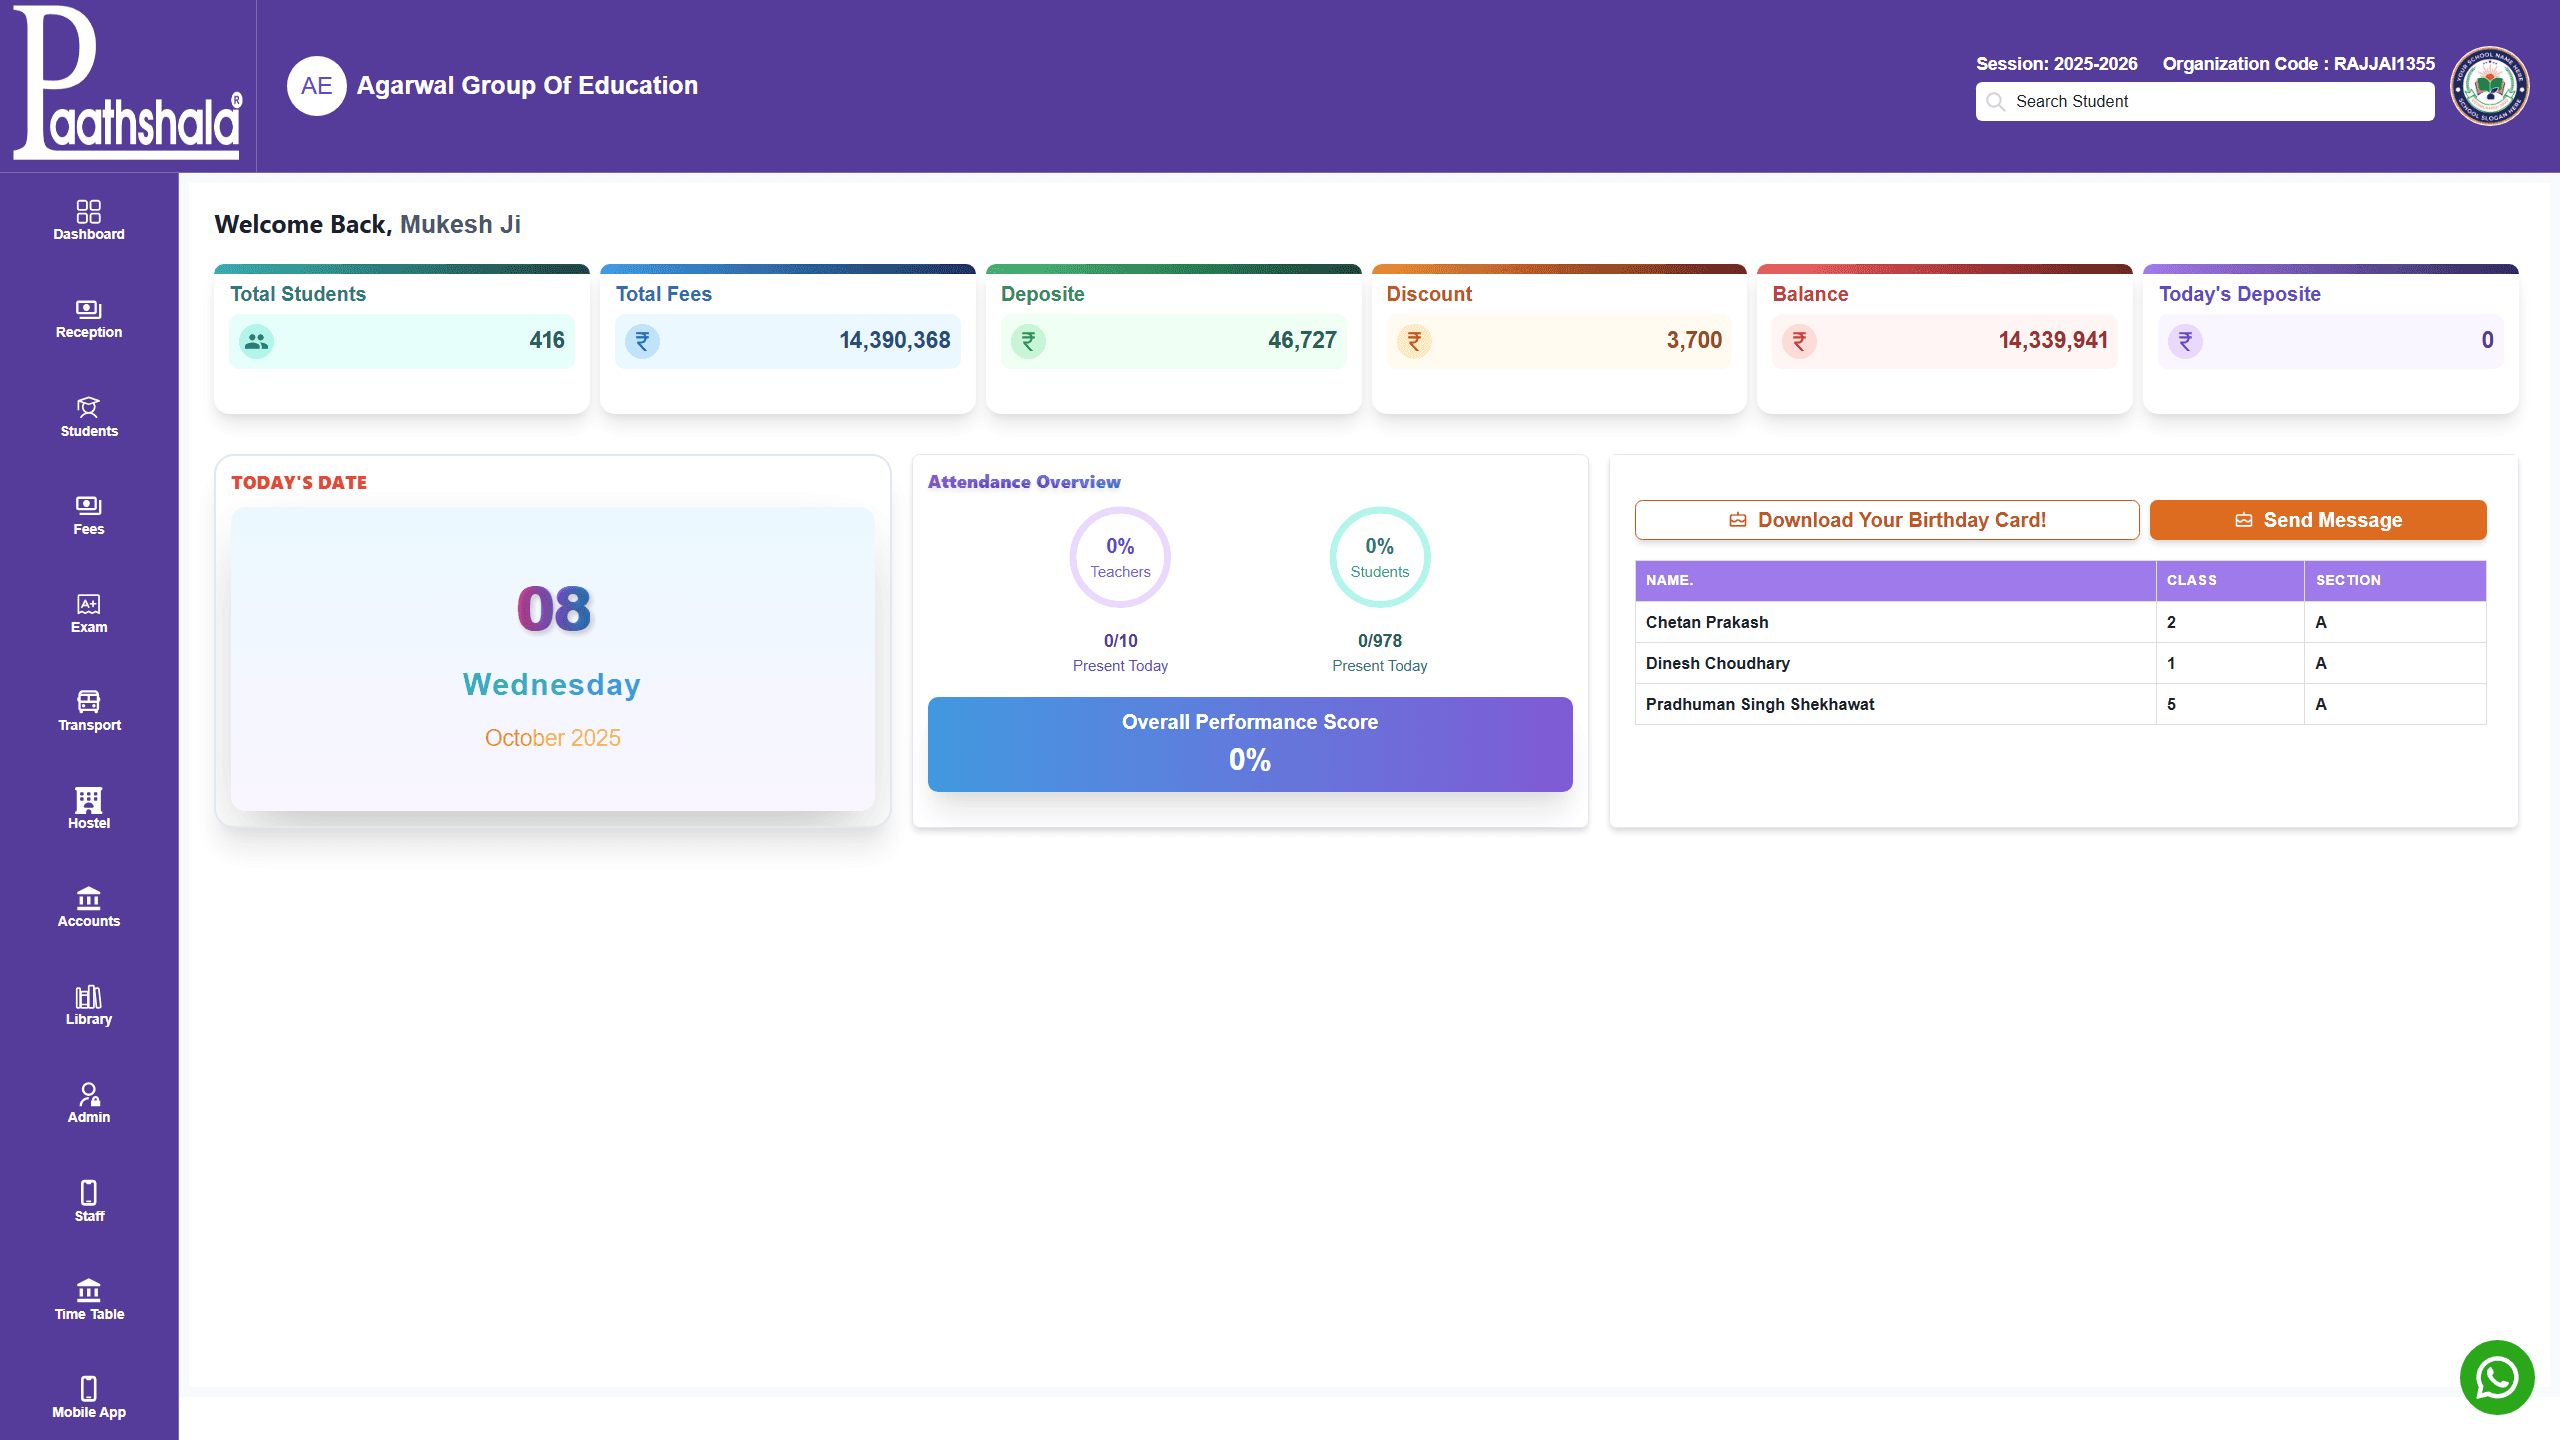This screenshot has height=1440, width=2560.
Task: Open the WhatsApp chat icon
Action: 2496,1378
